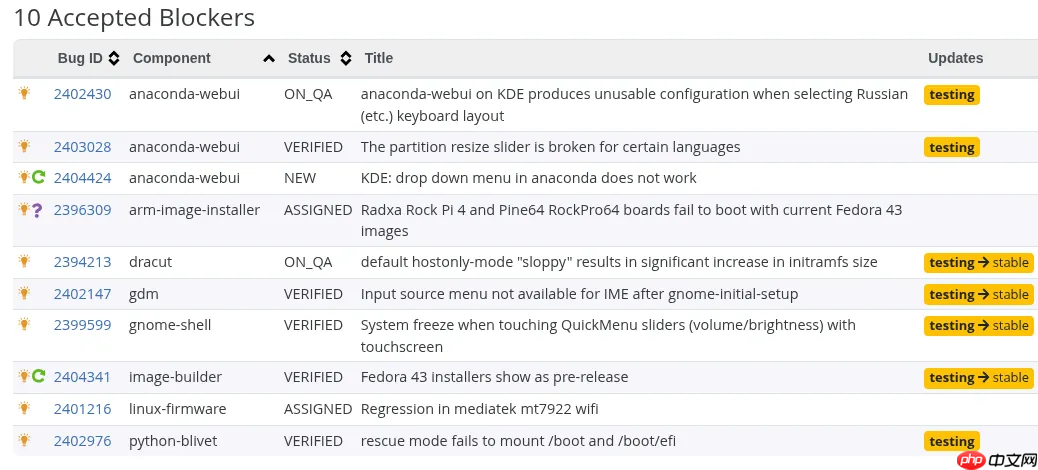Click lightbulb icon beside bug 2402430
This screenshot has width=1038, height=470.
[x=24, y=93]
